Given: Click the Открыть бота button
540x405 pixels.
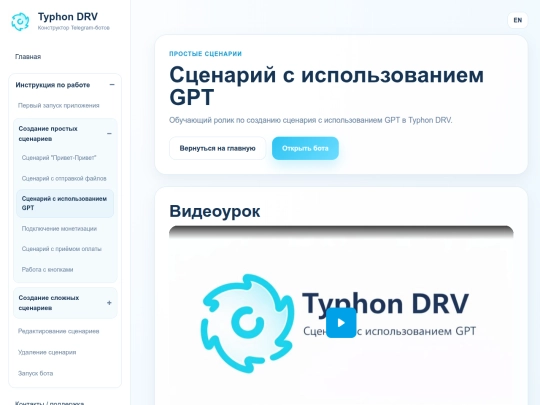Looking at the screenshot, I should click(x=305, y=148).
